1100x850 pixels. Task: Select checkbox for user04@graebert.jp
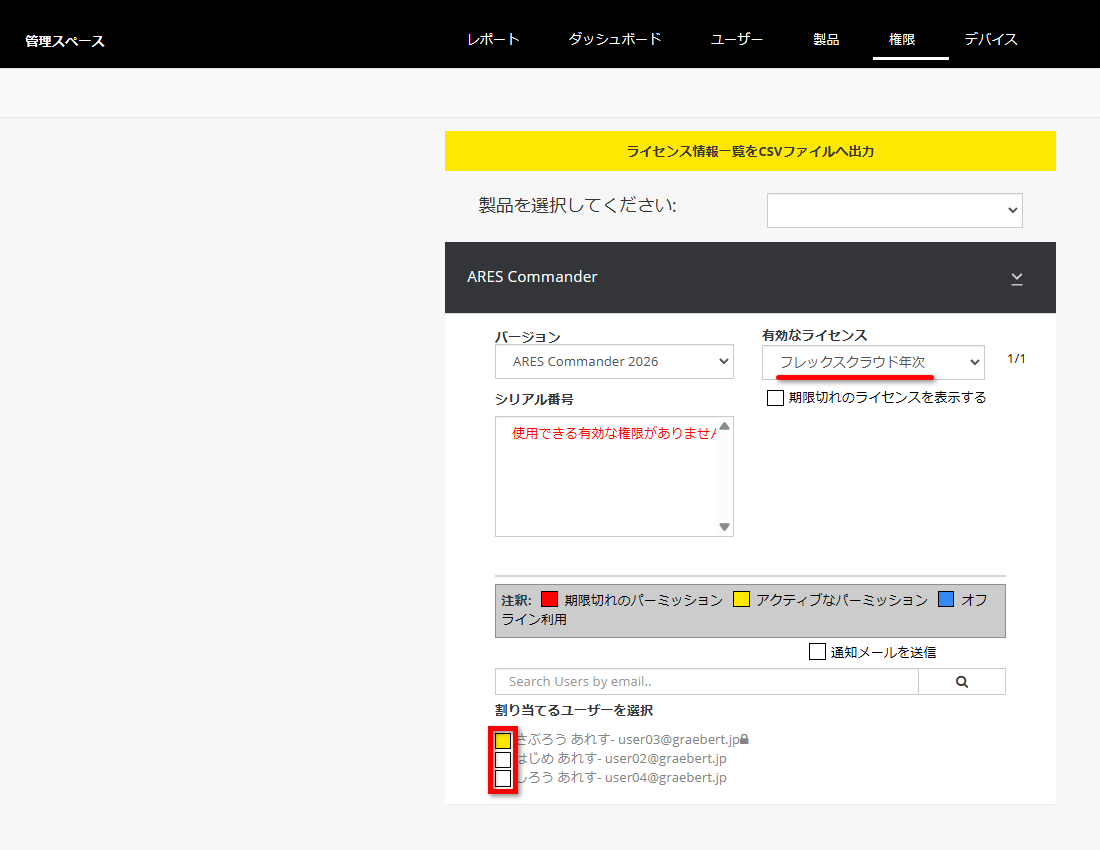(503, 777)
